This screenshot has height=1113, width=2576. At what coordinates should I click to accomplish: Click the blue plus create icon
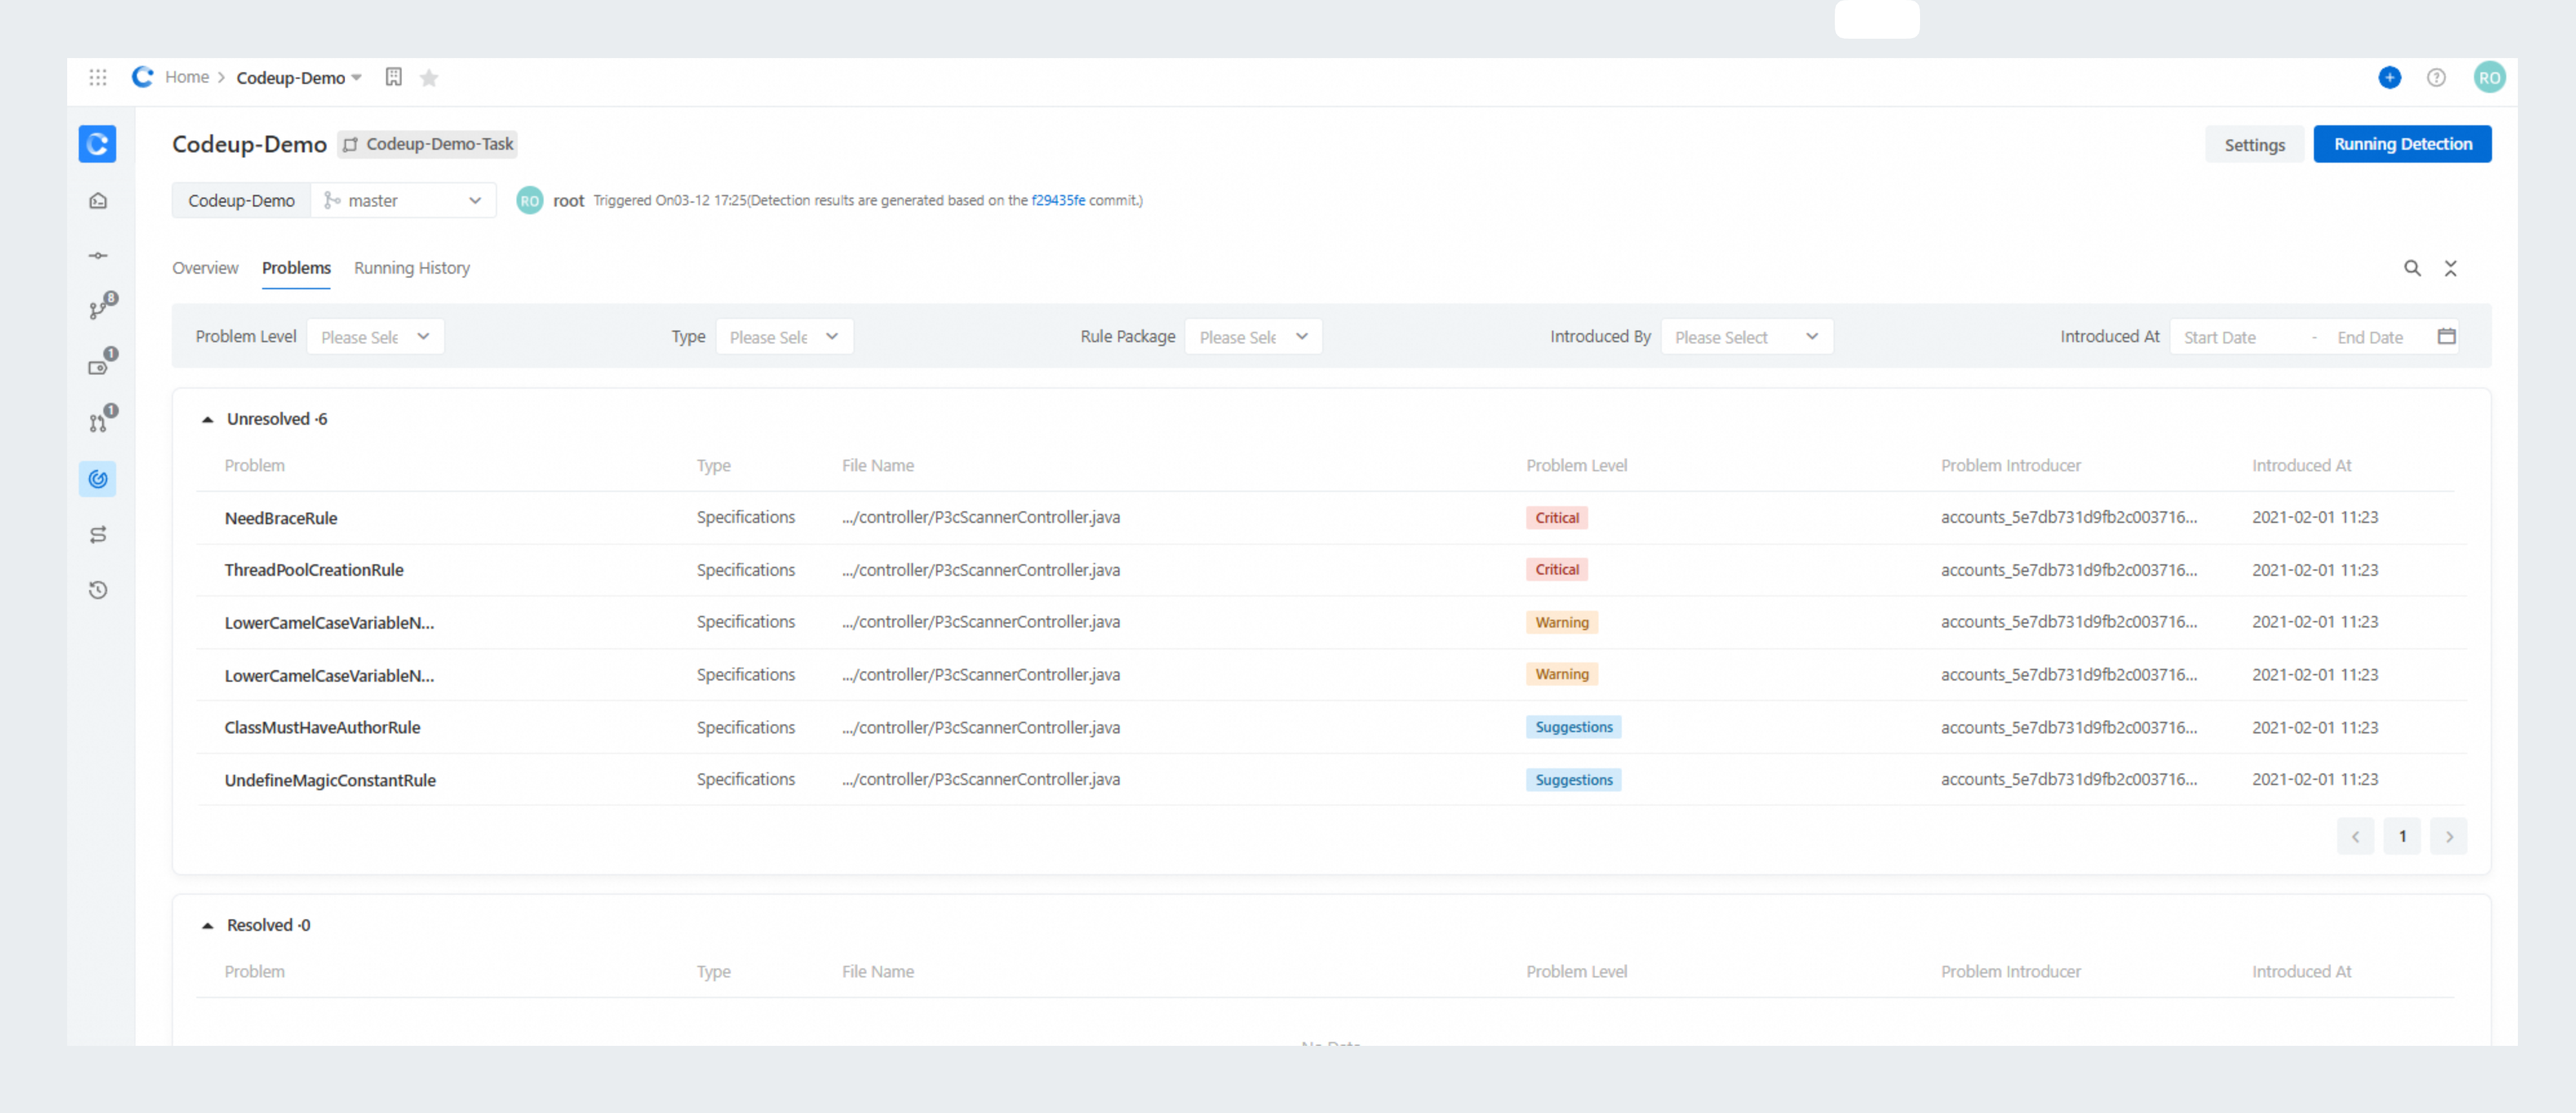(2389, 77)
